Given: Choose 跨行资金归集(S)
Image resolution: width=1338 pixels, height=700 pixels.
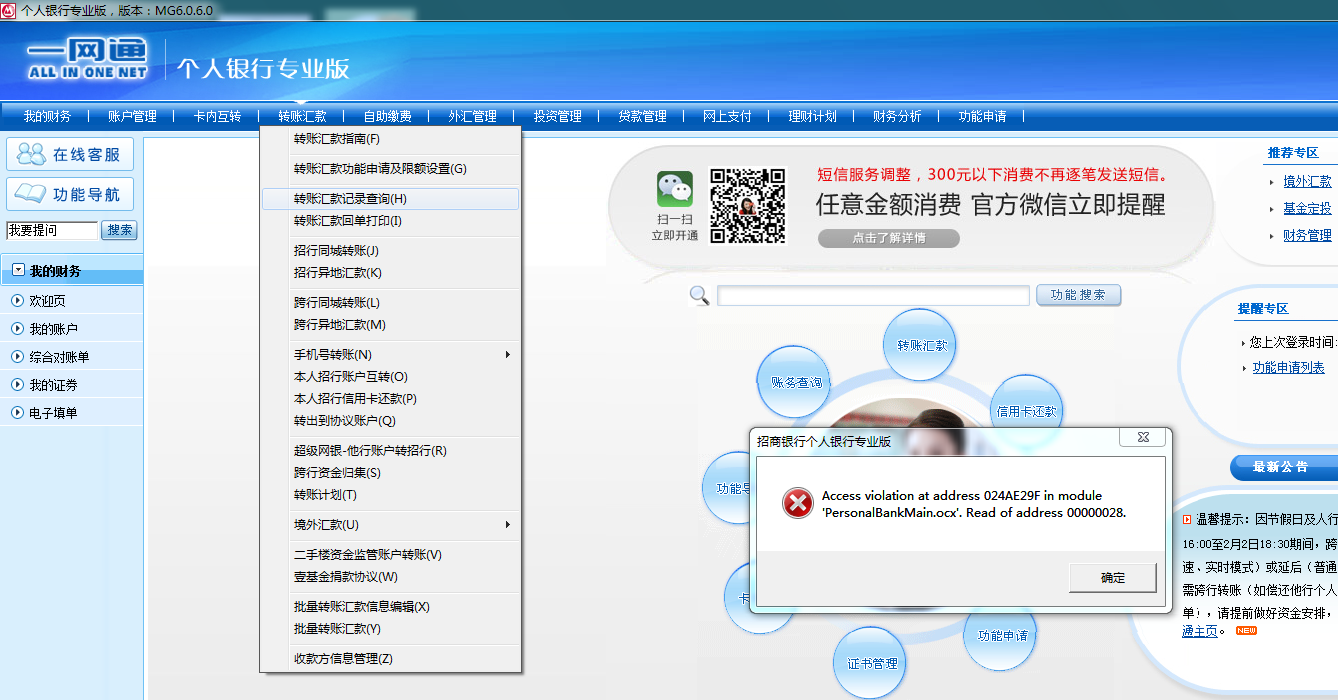Looking at the screenshot, I should [390, 473].
